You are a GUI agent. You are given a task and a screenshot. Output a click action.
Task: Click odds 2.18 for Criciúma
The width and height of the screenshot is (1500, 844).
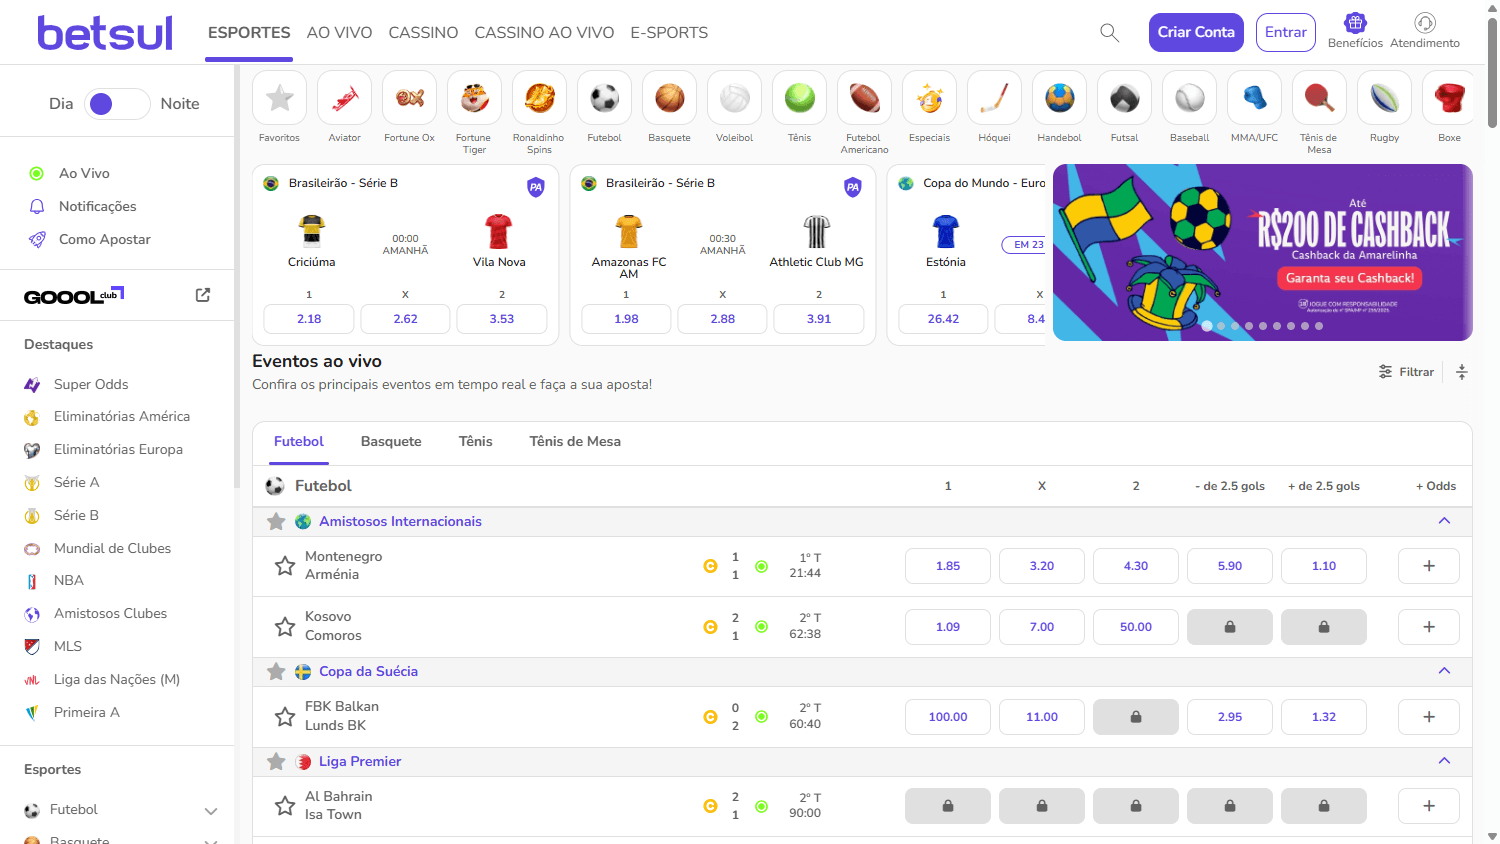click(308, 318)
